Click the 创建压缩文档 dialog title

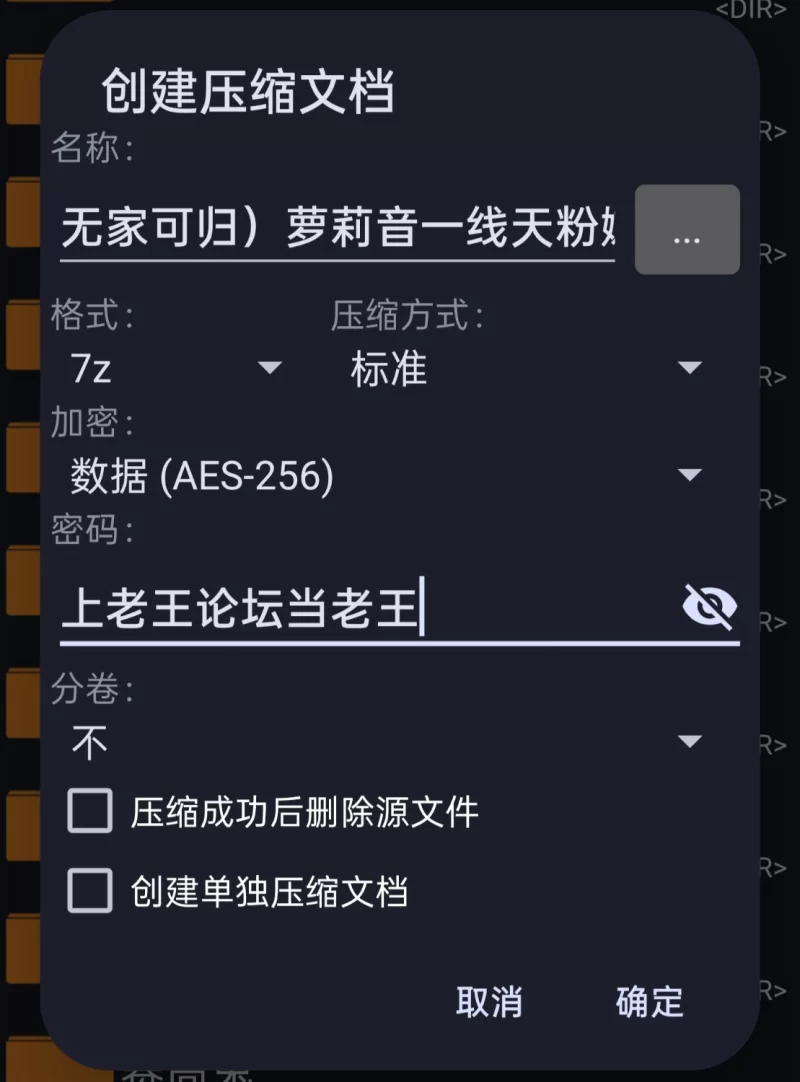point(247,93)
